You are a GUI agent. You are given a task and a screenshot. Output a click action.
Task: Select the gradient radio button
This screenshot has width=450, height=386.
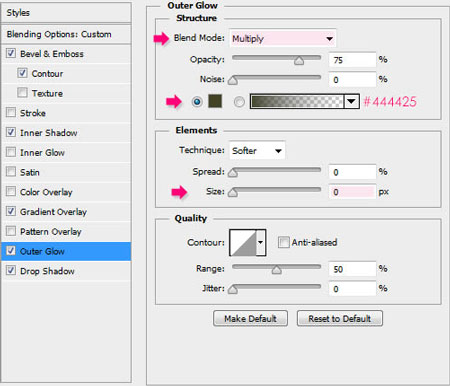239,101
